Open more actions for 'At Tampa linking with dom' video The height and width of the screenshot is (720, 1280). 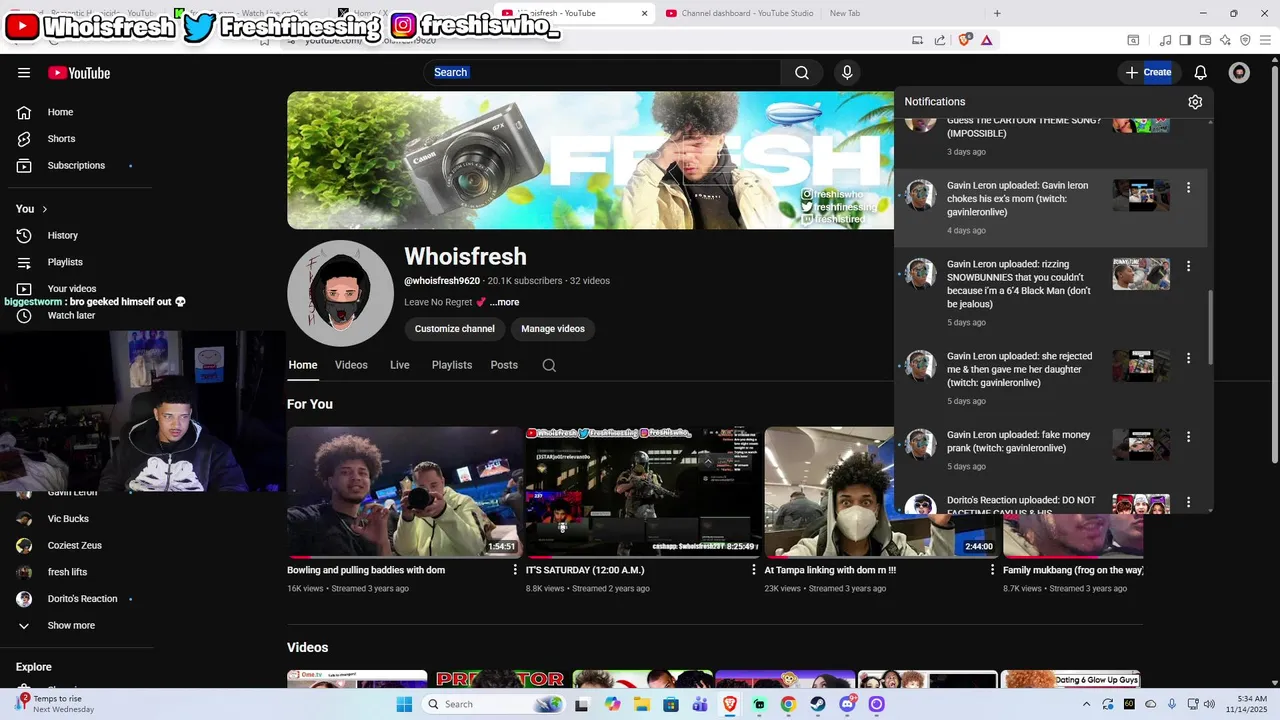pos(993,570)
